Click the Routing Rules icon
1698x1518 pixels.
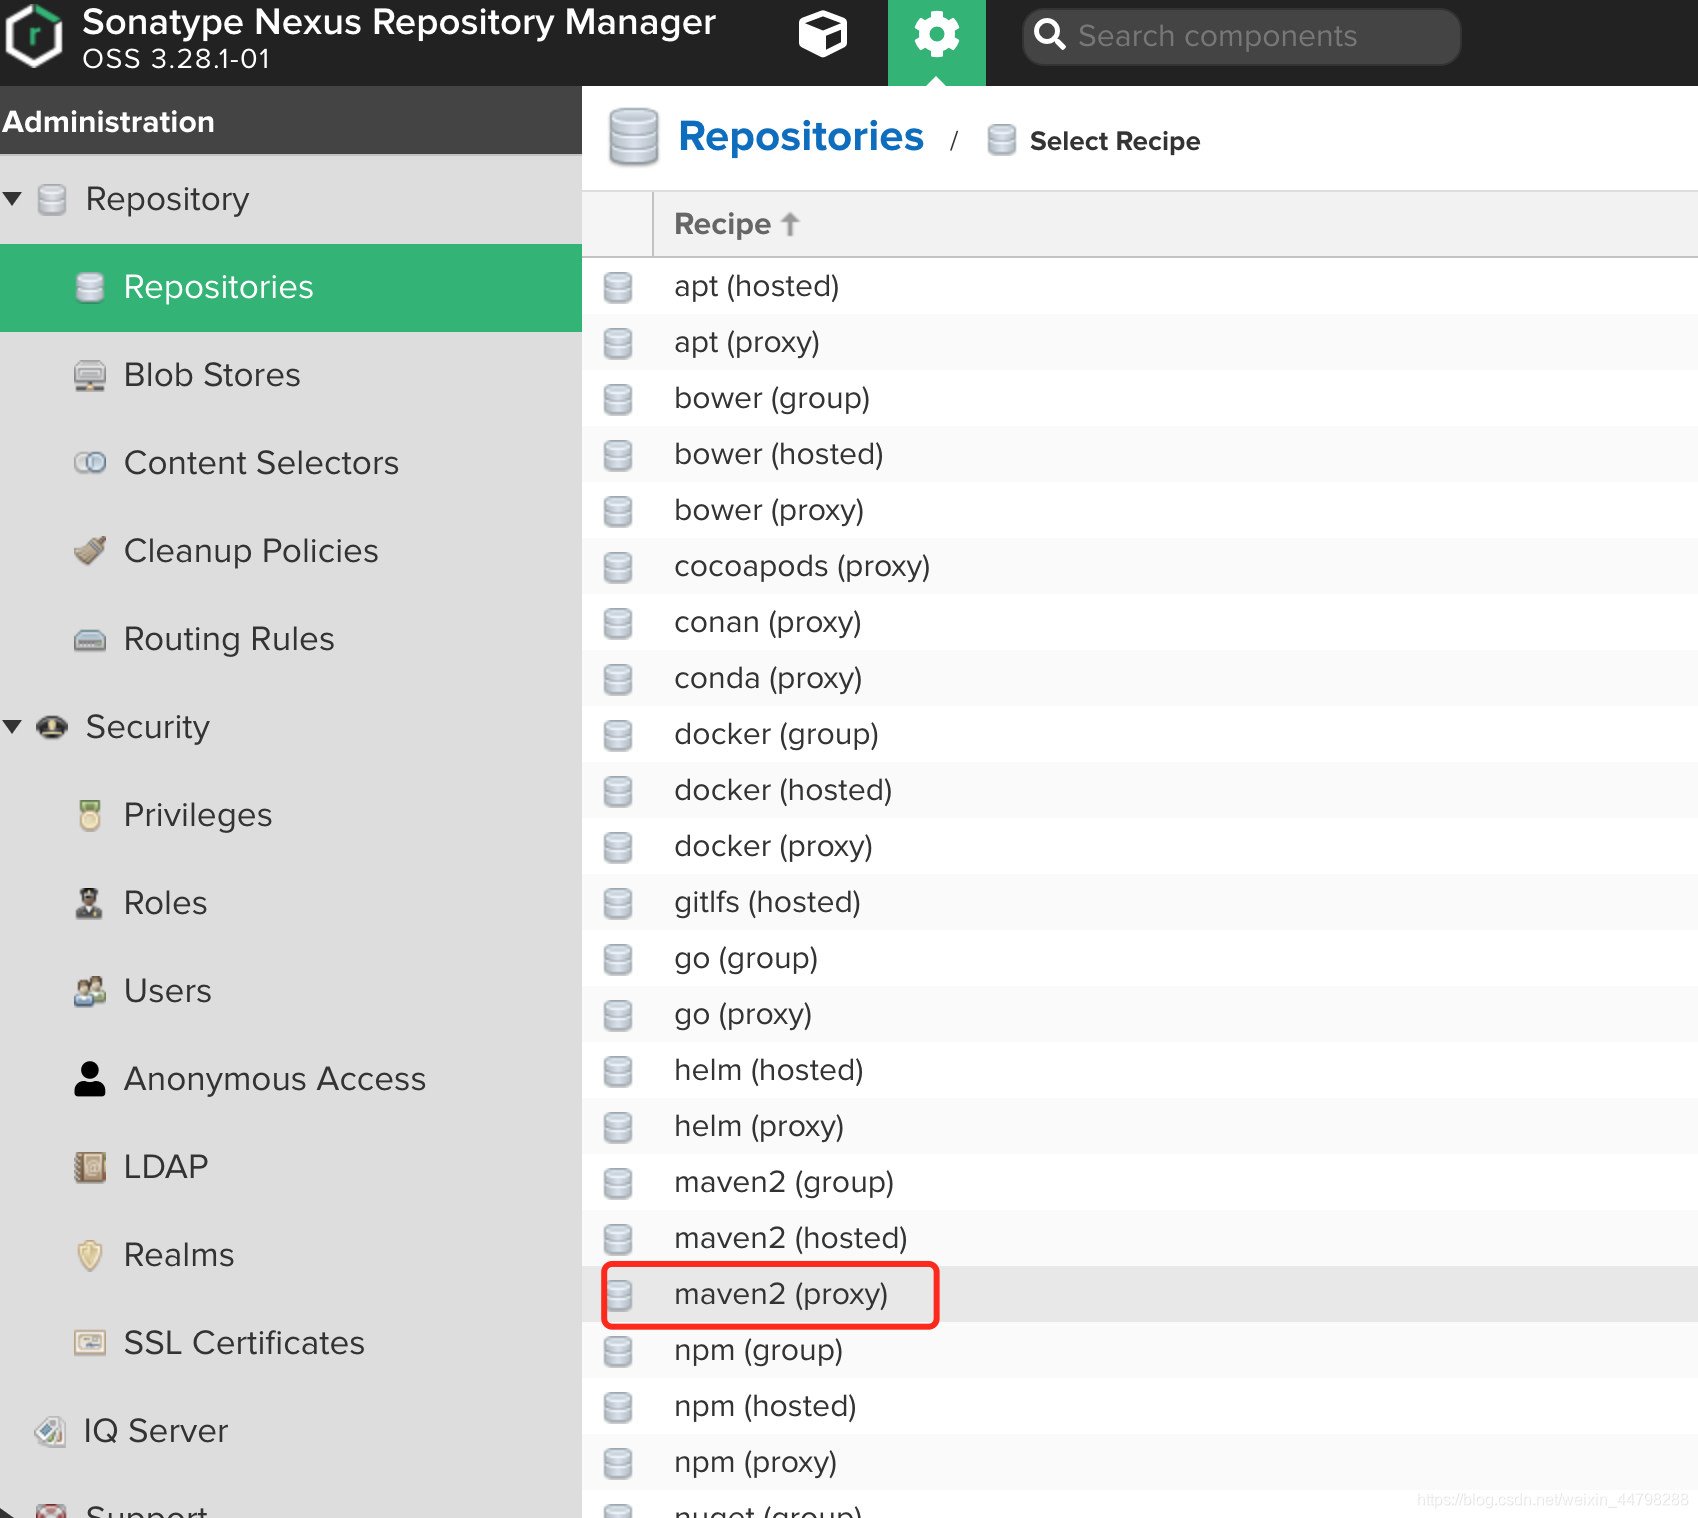(90, 640)
